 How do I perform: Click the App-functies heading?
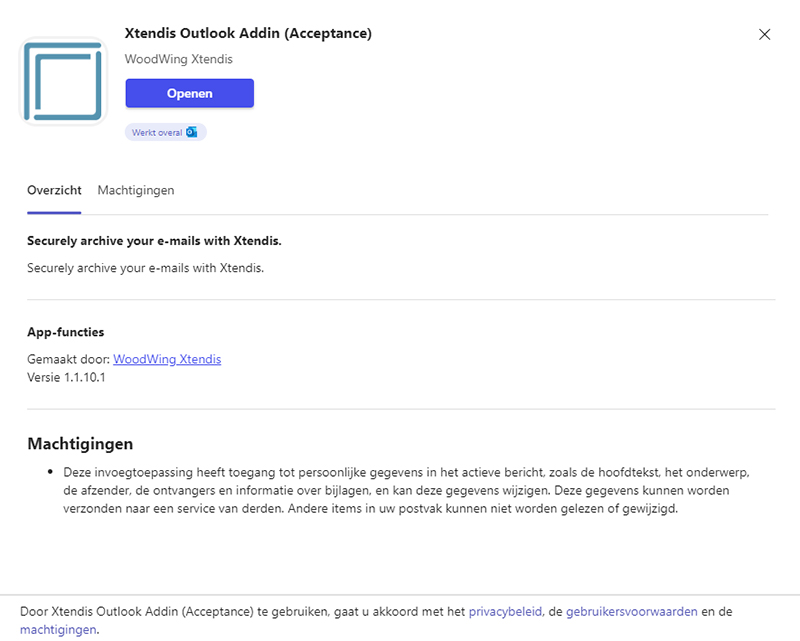pyautogui.click(x=62, y=331)
